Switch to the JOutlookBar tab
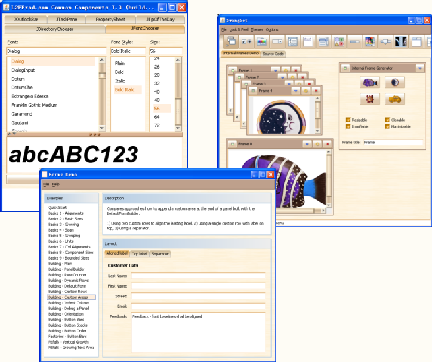Image resolution: width=432 pixels, height=362 pixels. [26, 19]
